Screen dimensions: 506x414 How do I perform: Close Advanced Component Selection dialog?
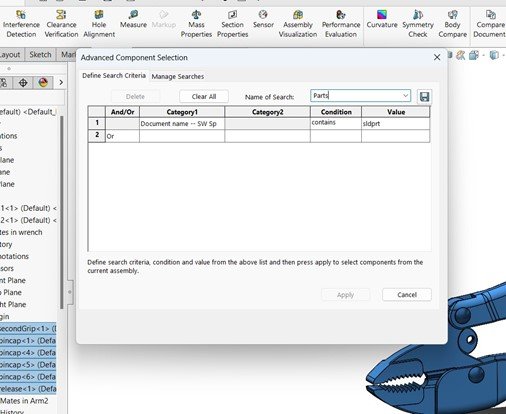tap(437, 57)
